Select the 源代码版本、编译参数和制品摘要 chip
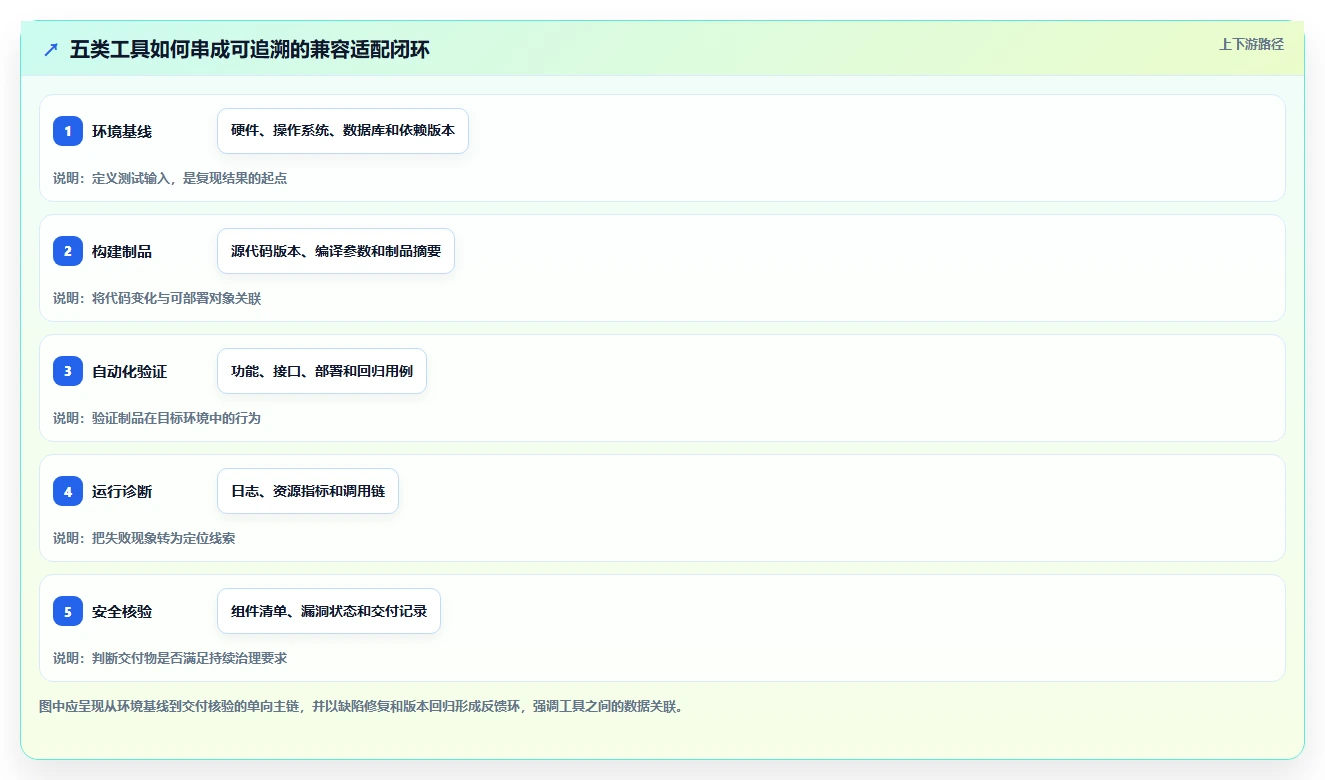1325x780 pixels. [x=336, y=251]
